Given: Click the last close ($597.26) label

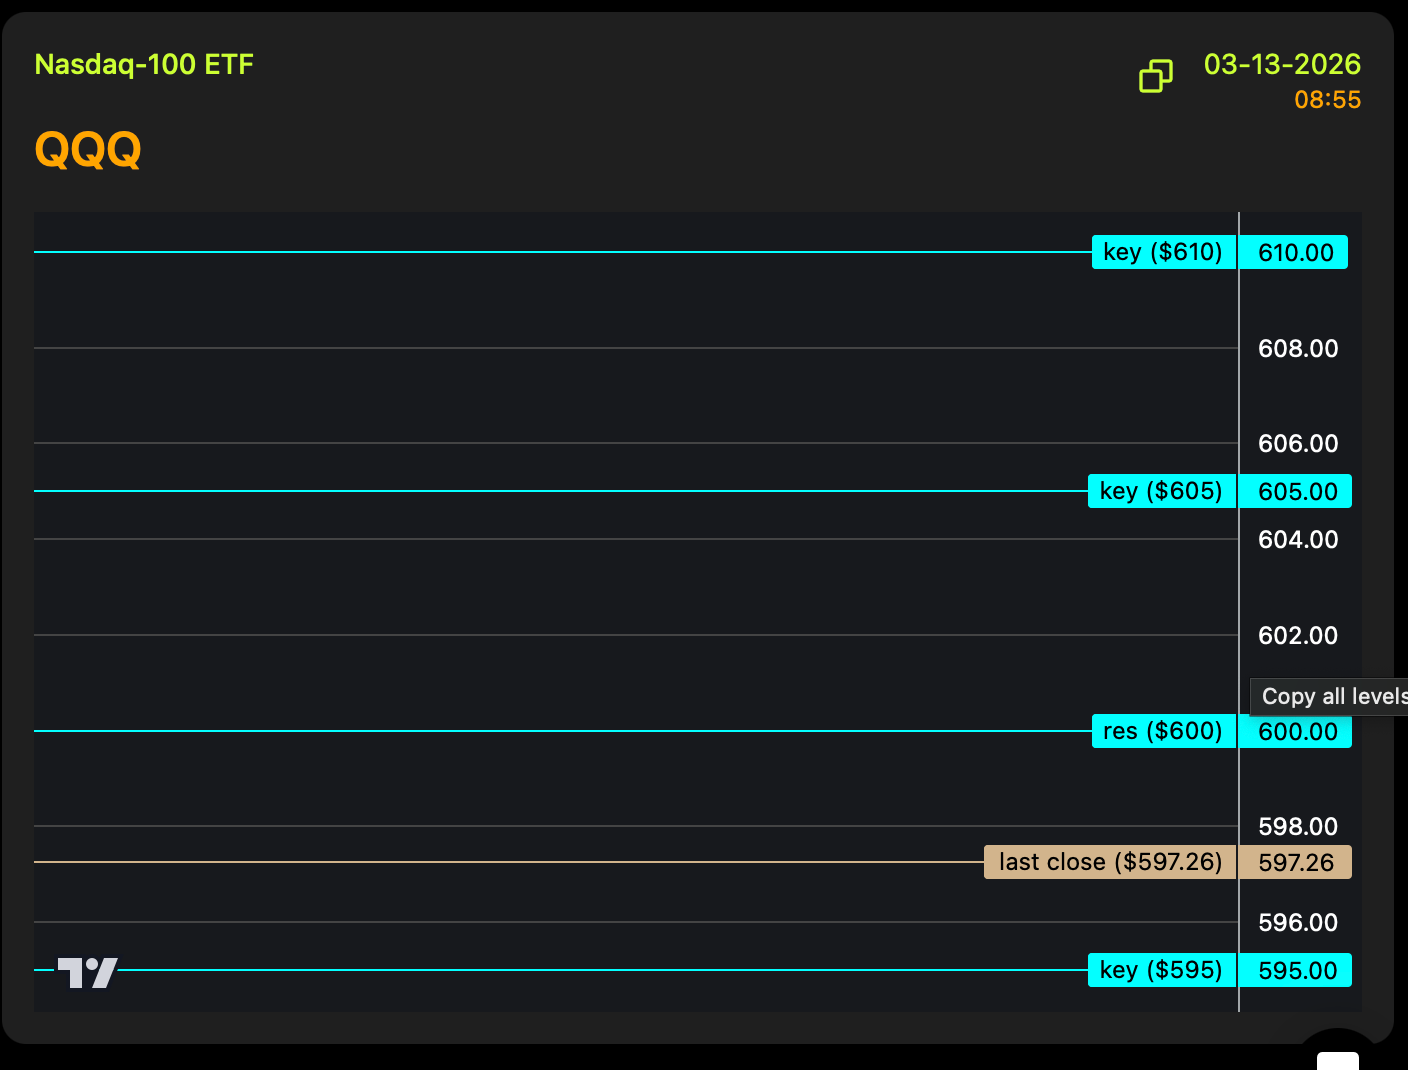Looking at the screenshot, I should pyautogui.click(x=1110, y=862).
